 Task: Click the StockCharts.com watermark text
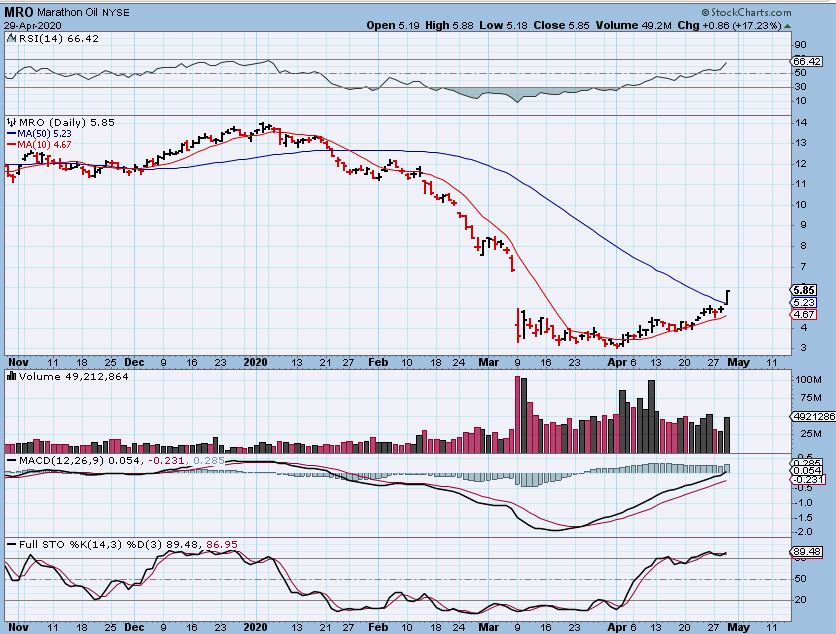point(746,12)
